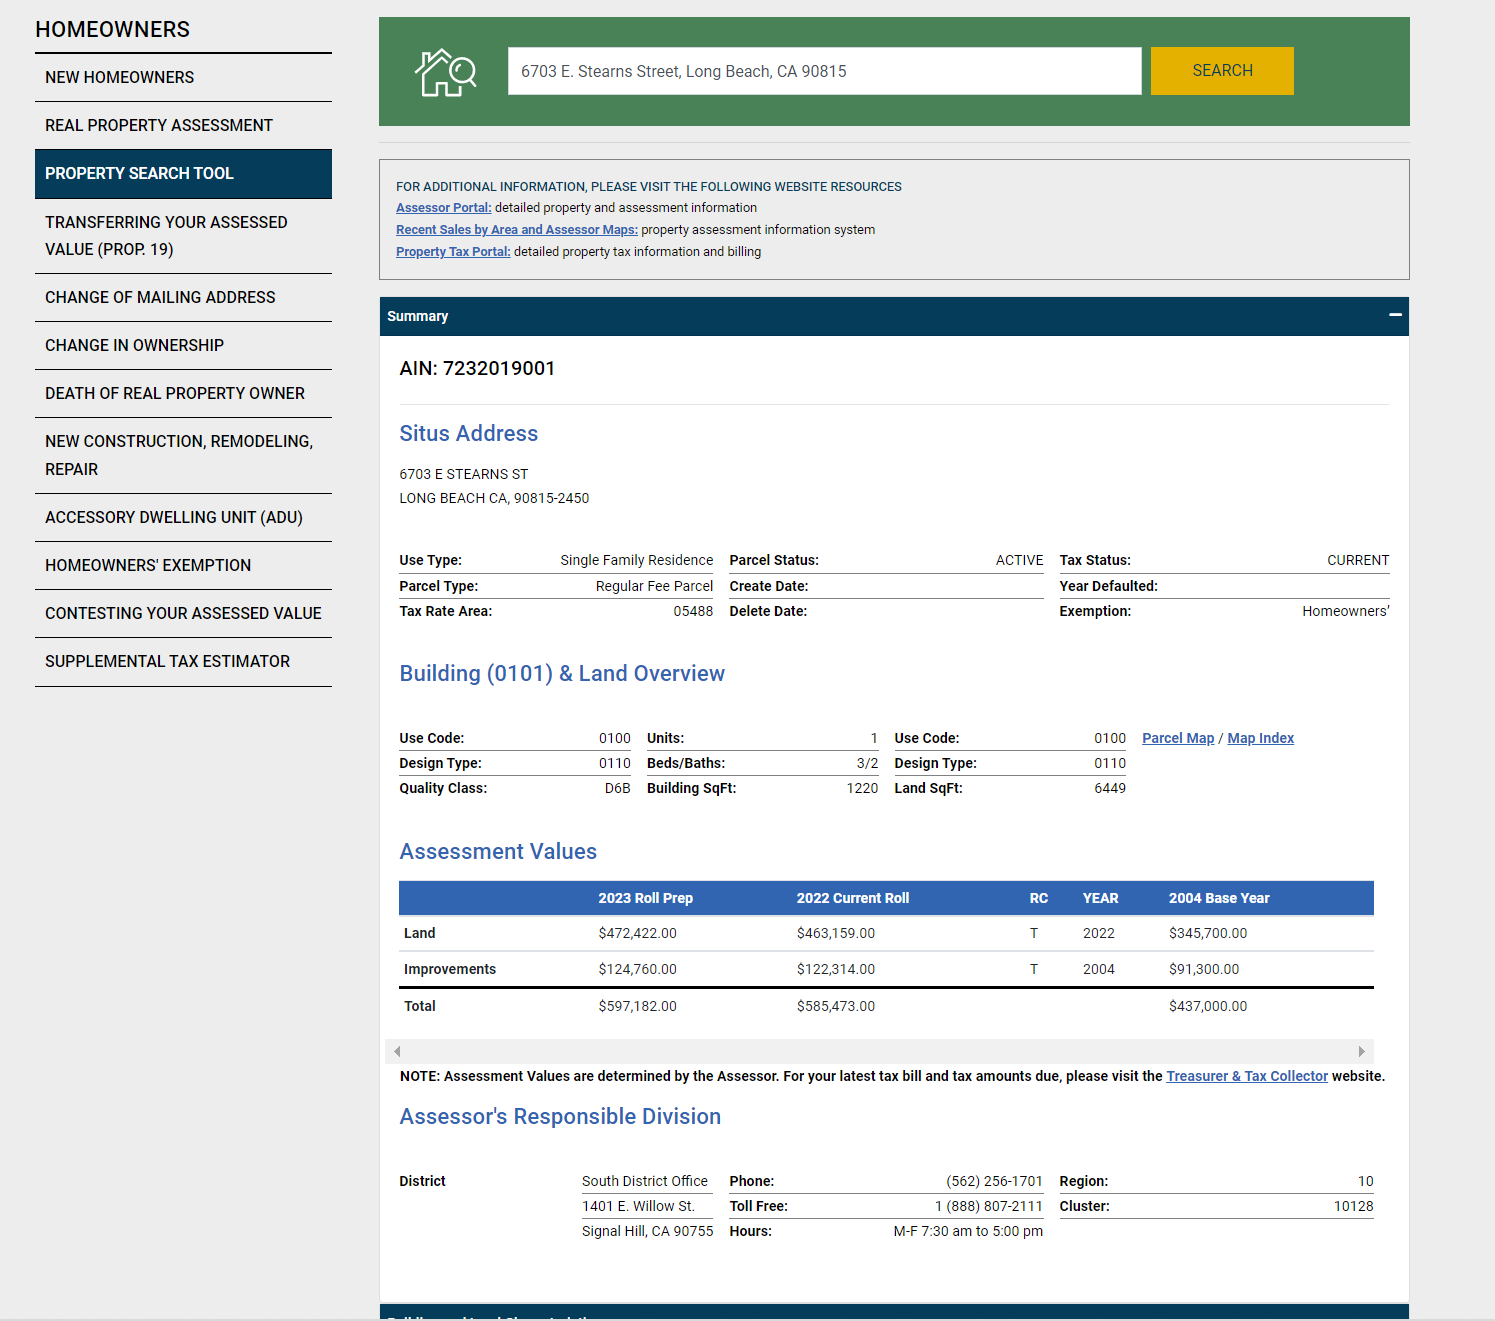Click the Signal Hill, CA 90755 text
Screen dimensions: 1495x1321
(647, 1231)
